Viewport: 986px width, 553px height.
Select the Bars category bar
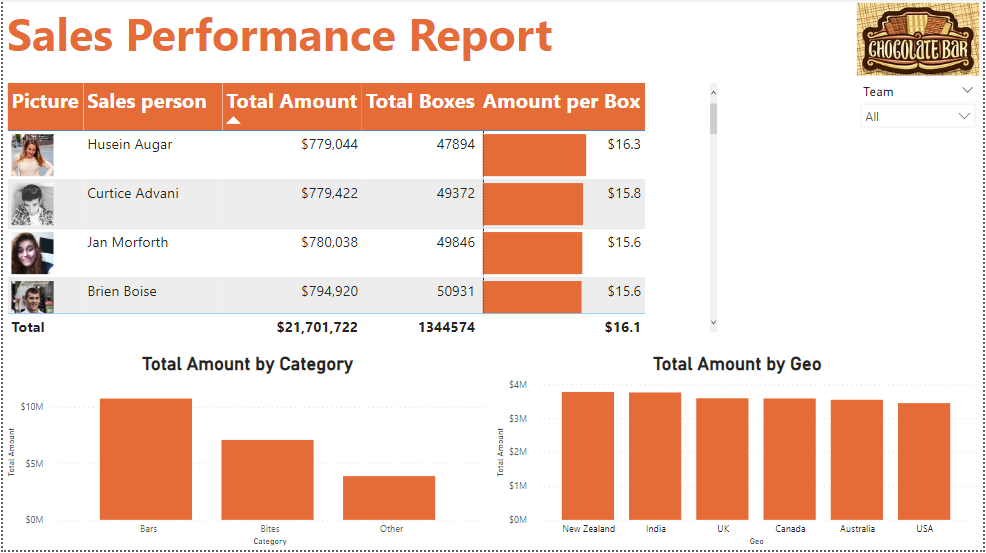pos(146,459)
